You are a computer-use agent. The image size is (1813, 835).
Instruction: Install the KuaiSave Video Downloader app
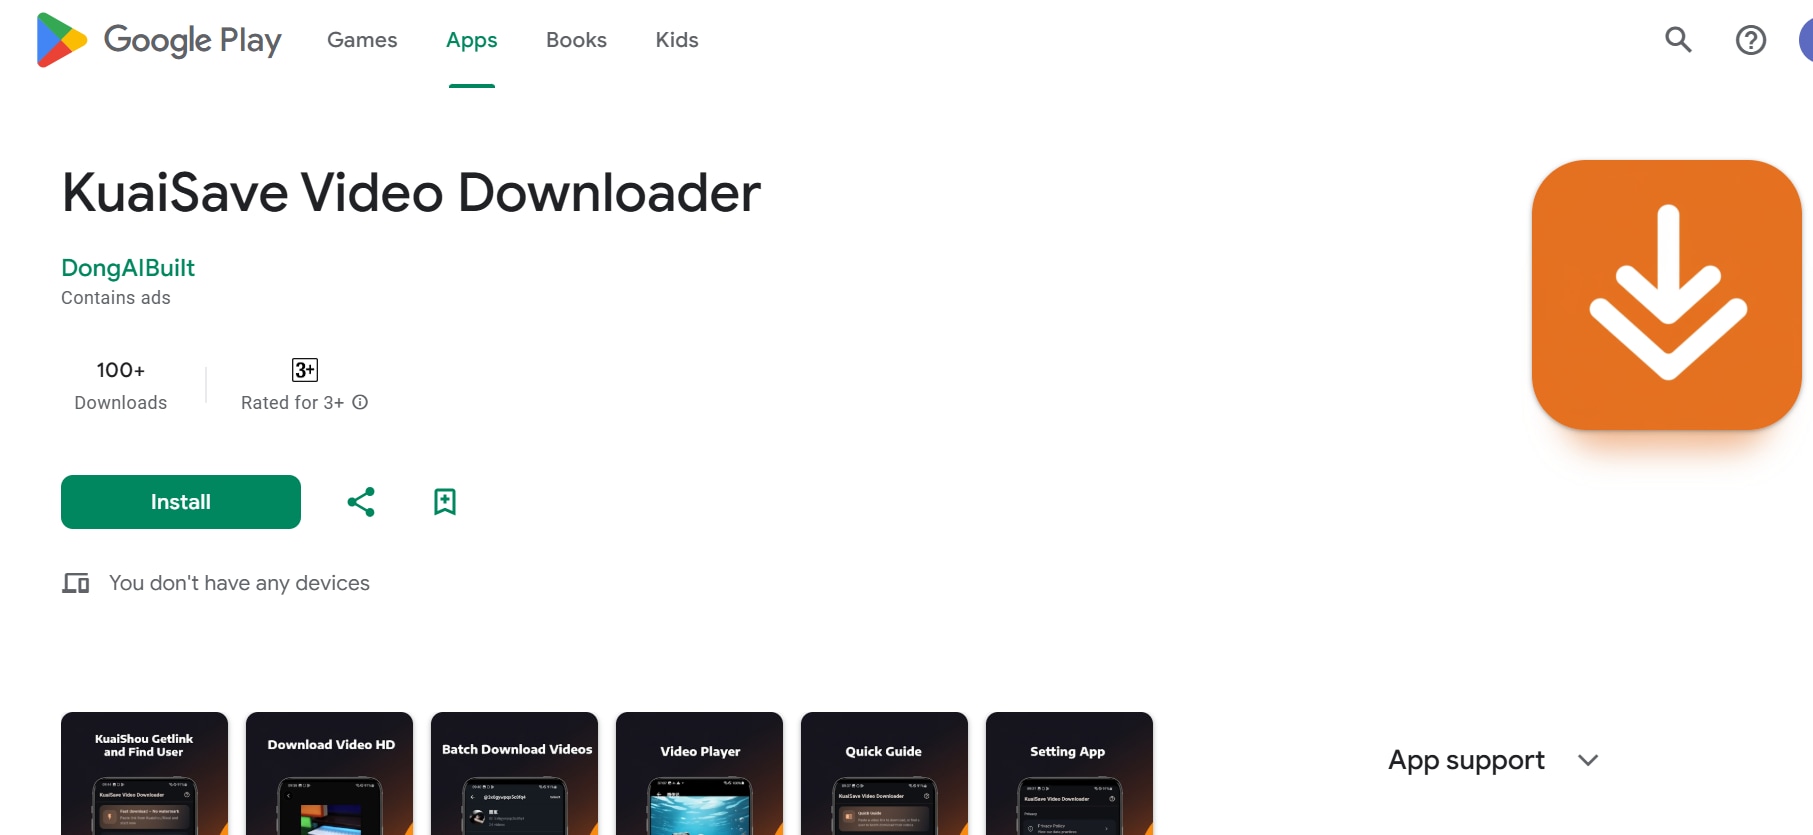(x=181, y=502)
